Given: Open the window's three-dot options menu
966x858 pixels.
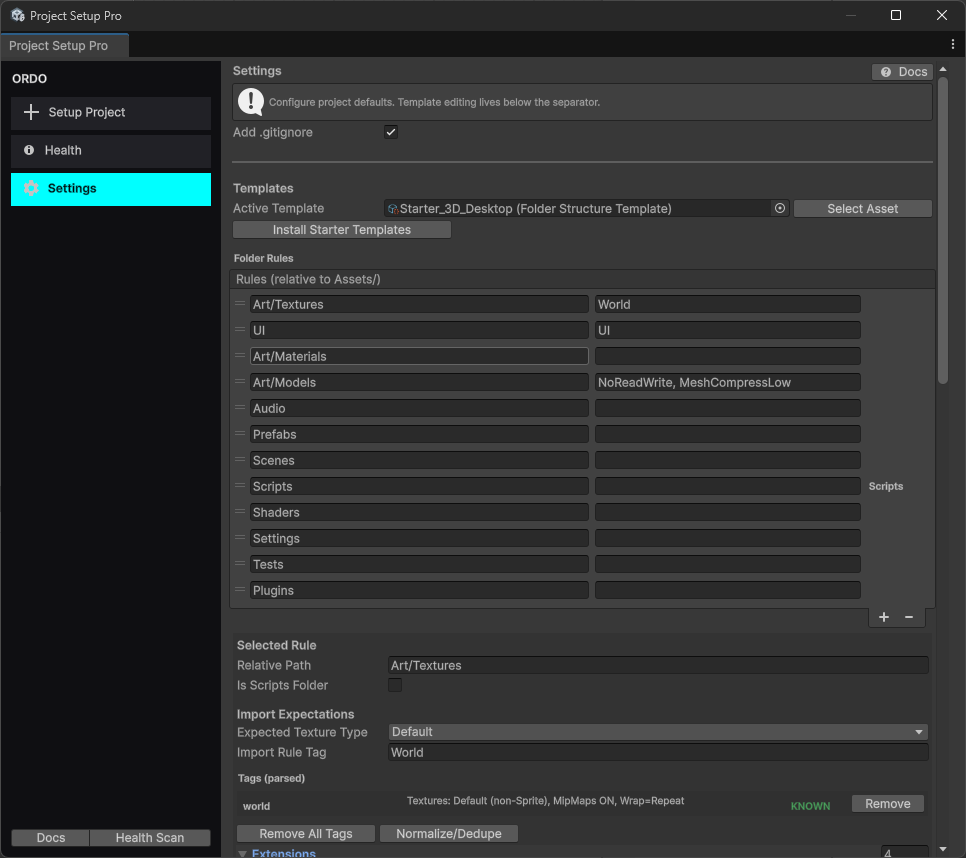Looking at the screenshot, I should click(953, 45).
